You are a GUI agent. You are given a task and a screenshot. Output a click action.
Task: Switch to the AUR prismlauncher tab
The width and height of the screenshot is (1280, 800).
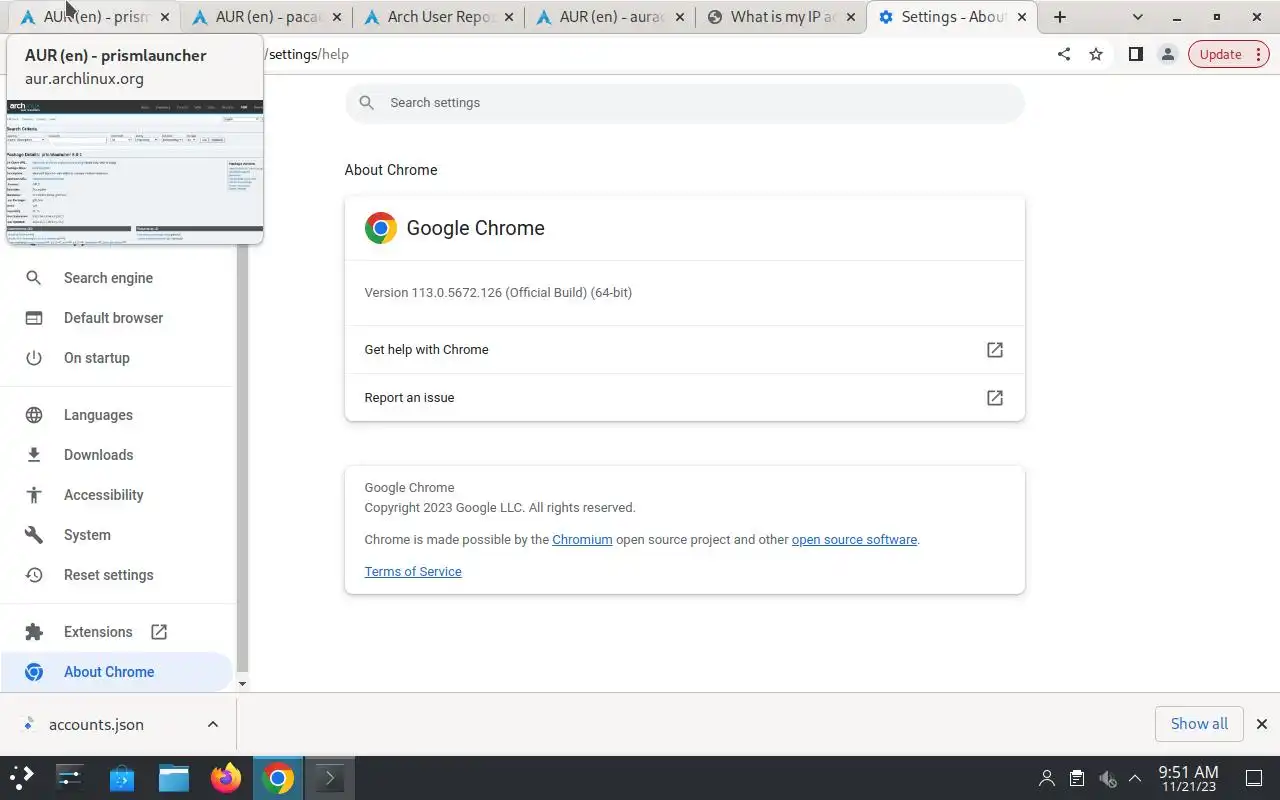pos(94,17)
